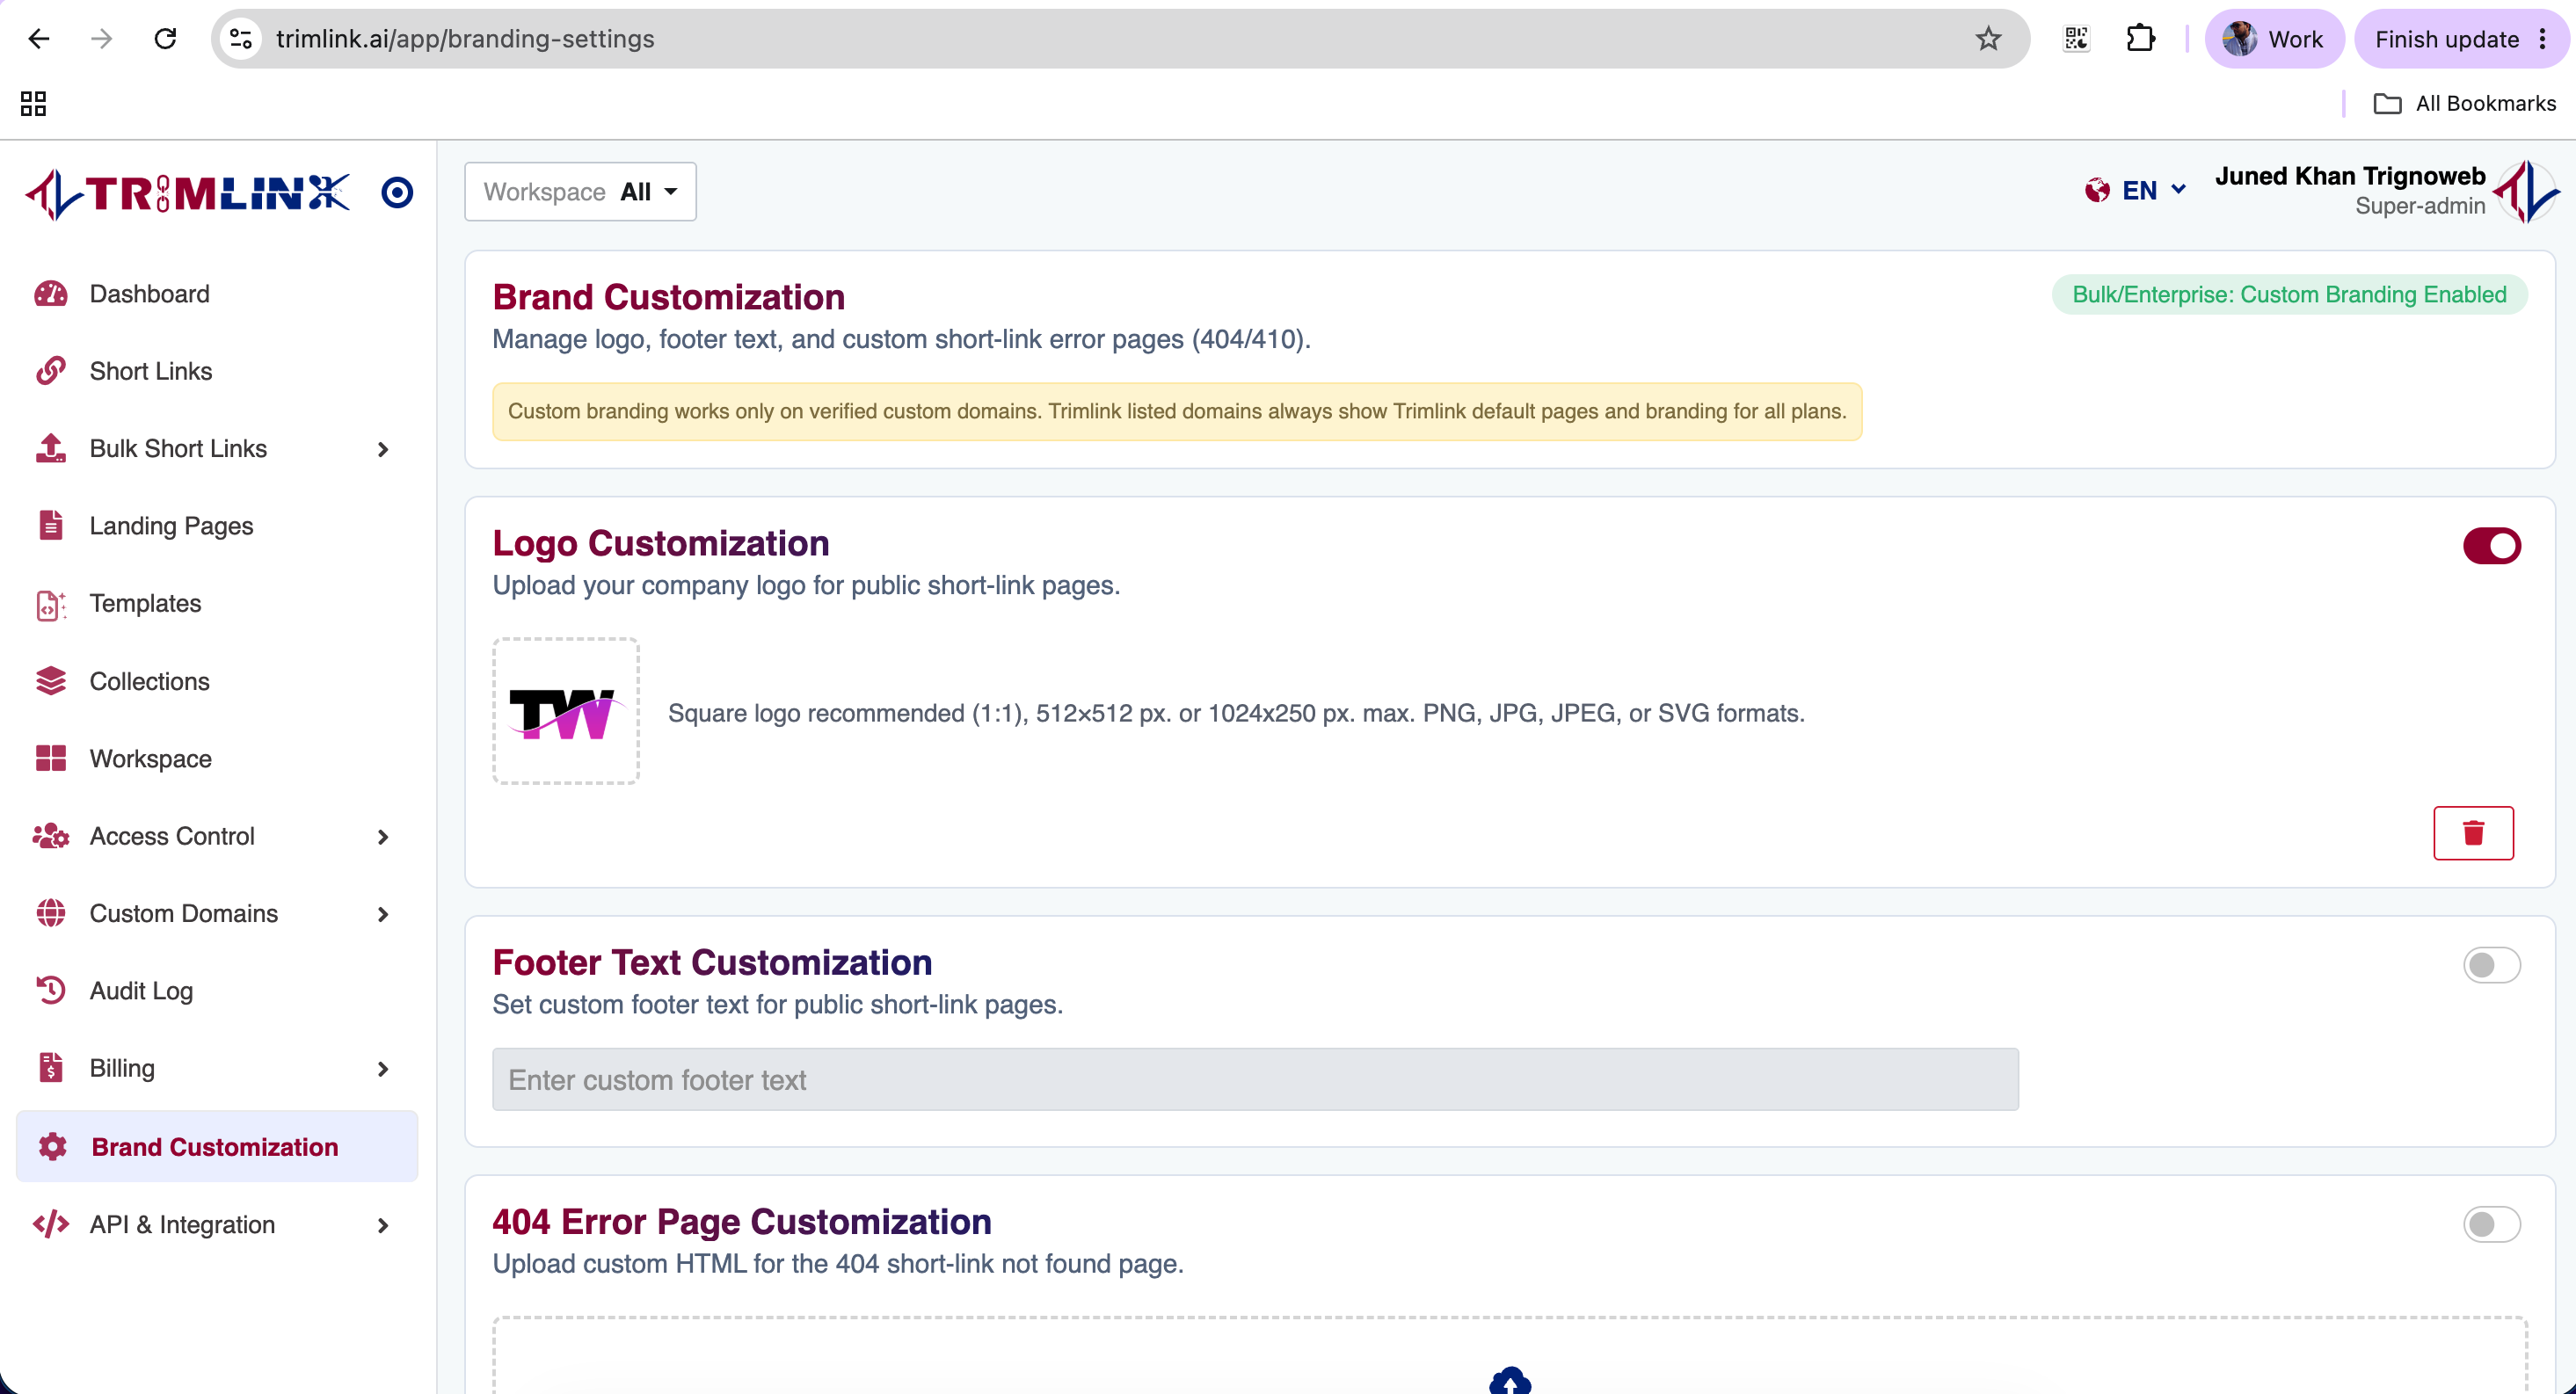The image size is (2576, 1394).
Task: Click the Collections stack icon
Action: point(51,681)
